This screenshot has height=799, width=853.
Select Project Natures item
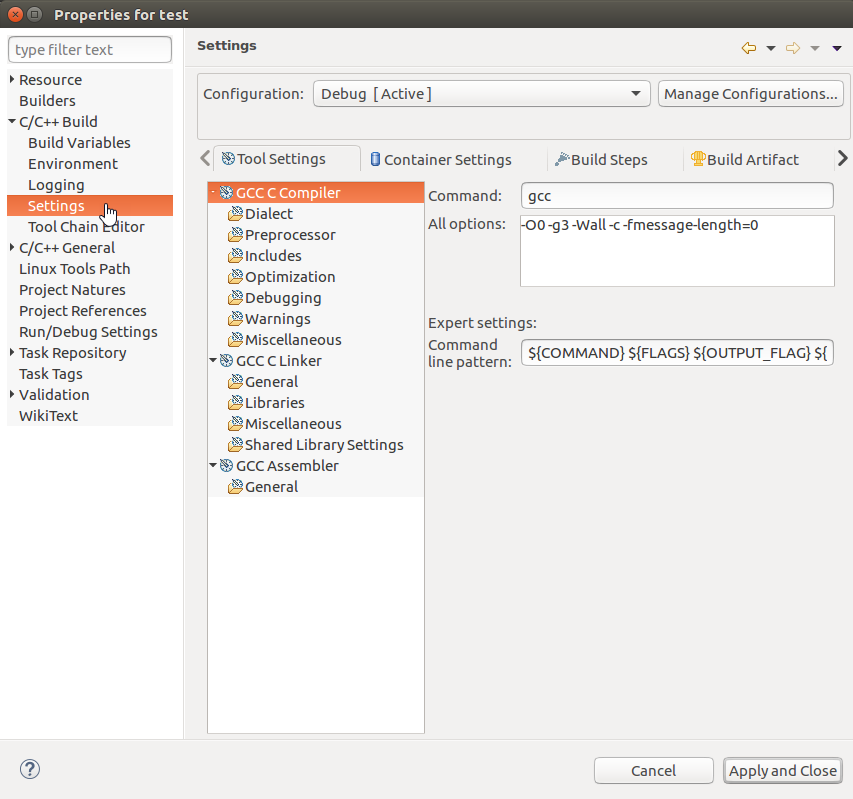(72, 290)
